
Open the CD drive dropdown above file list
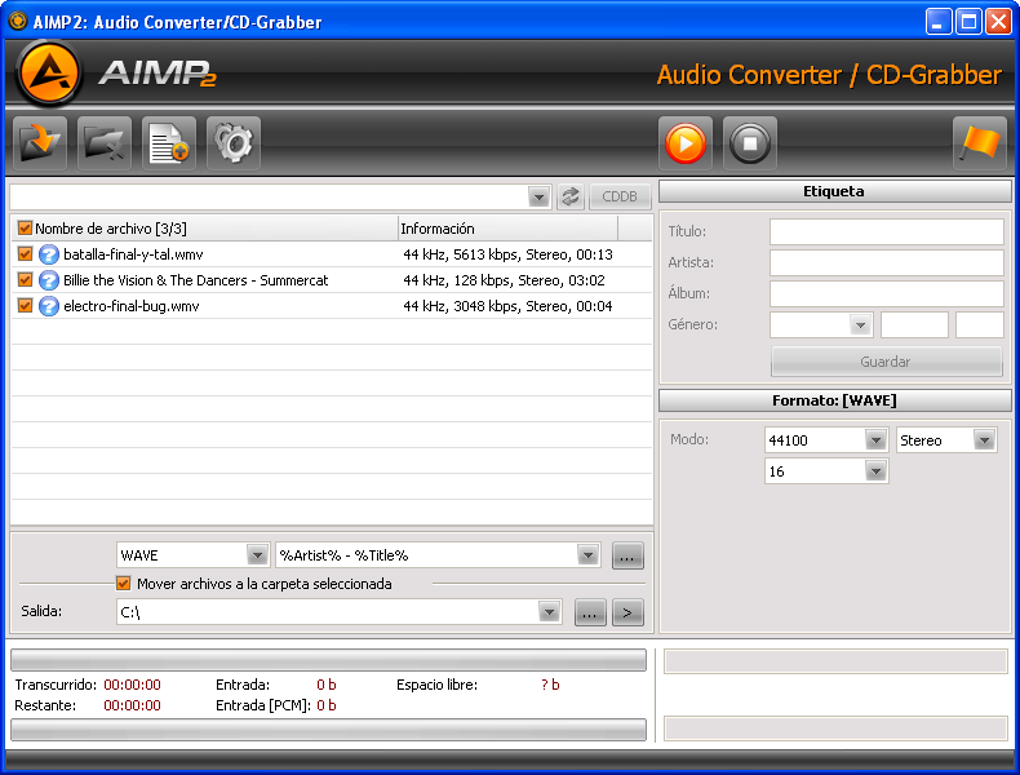(x=539, y=197)
